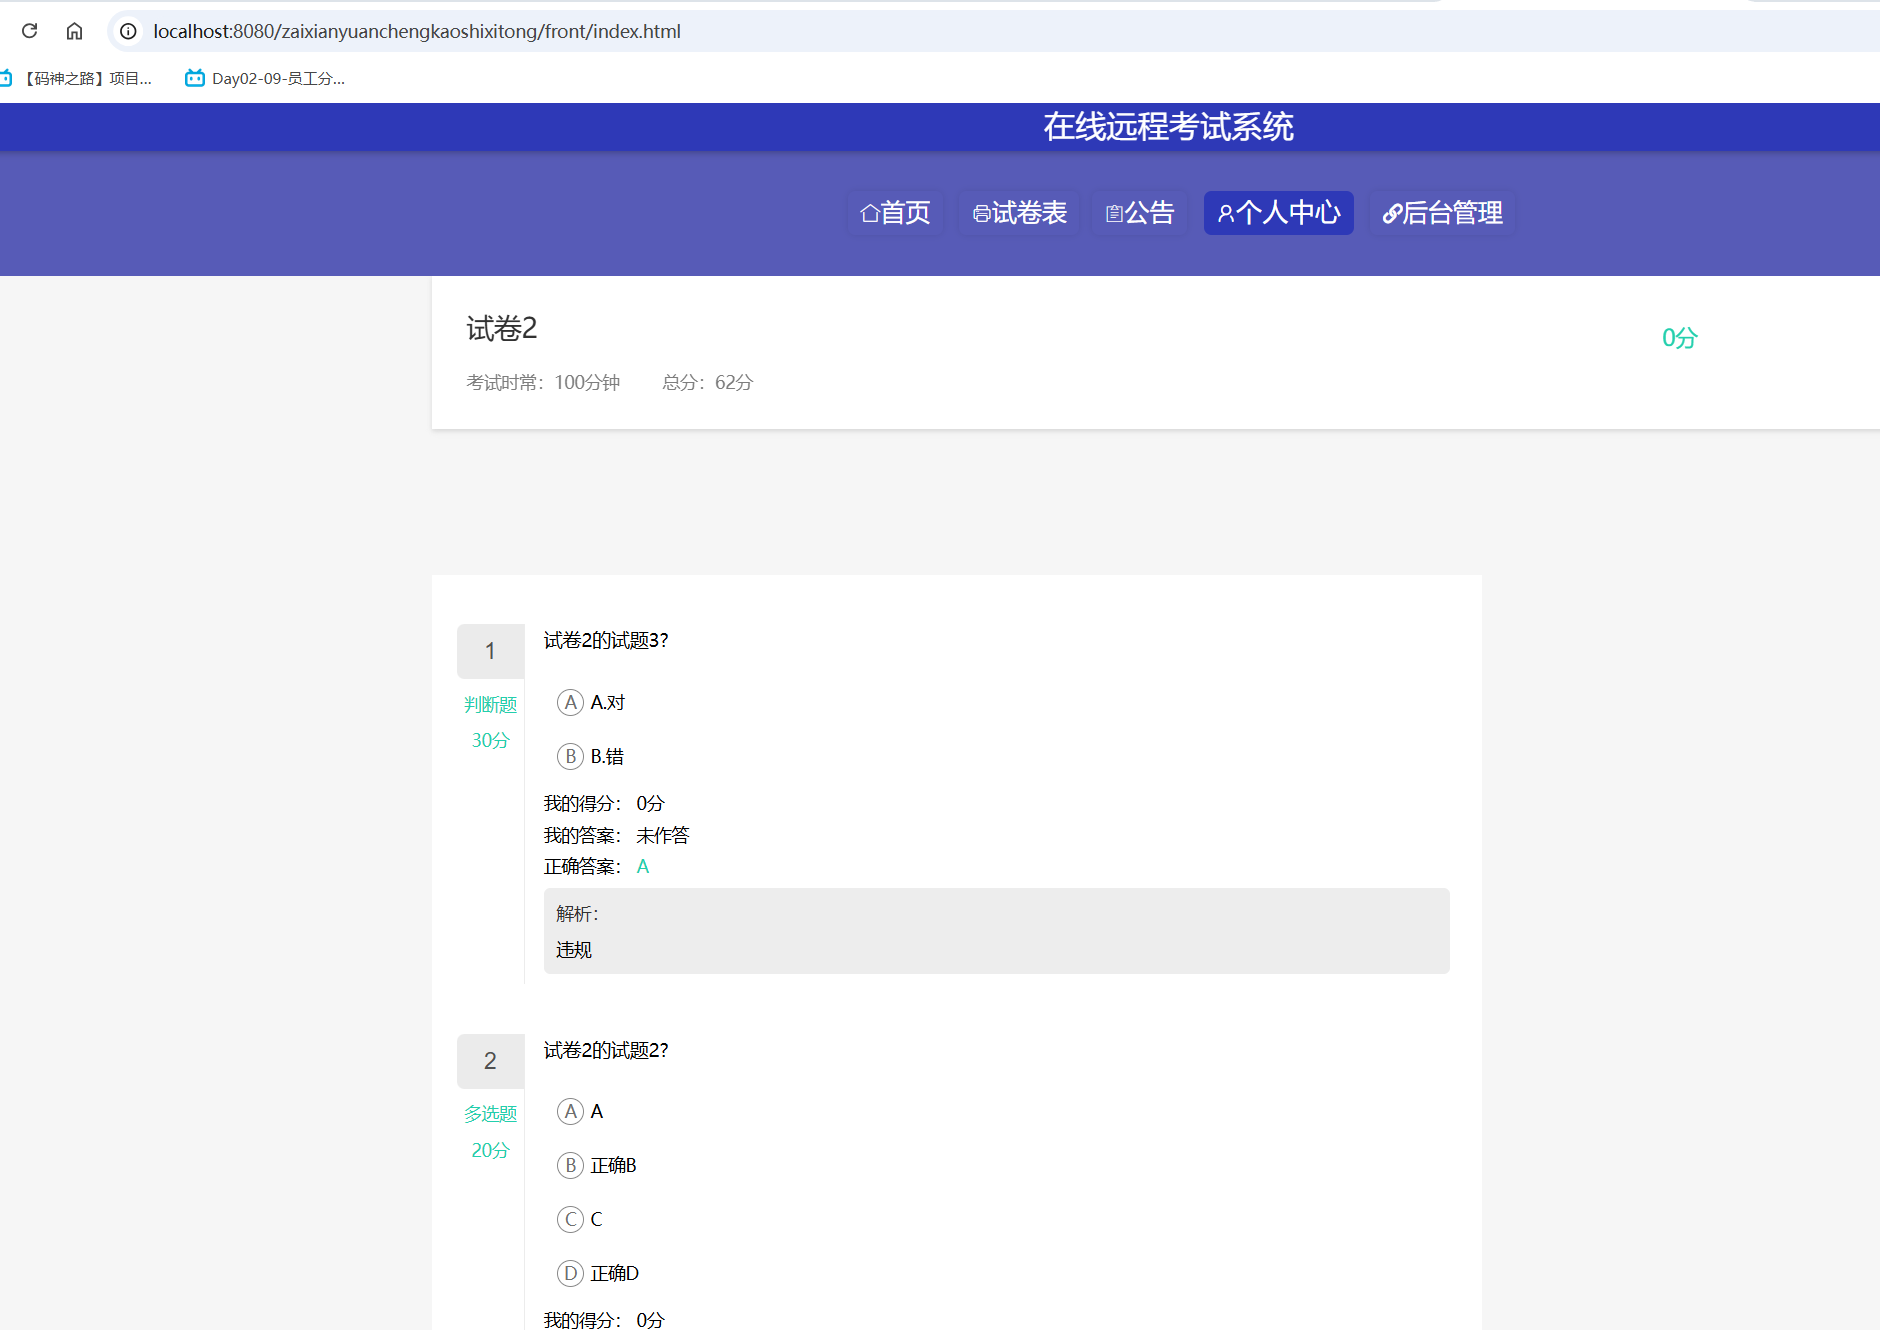Open the 【码神之路】项目 bookmark
This screenshot has height=1330, width=1880.
[x=78, y=79]
